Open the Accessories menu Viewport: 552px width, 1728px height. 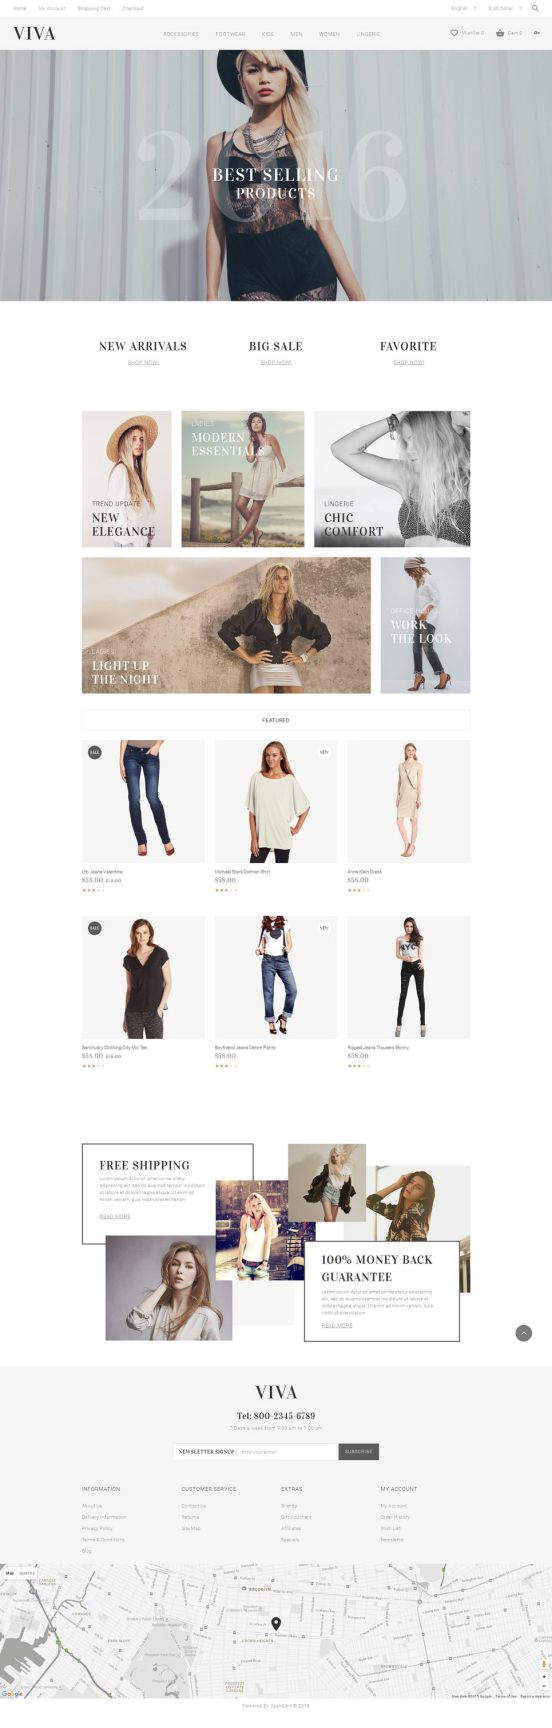[x=181, y=34]
